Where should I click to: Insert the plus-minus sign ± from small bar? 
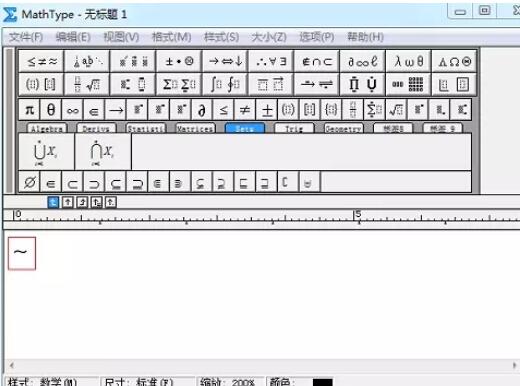coord(267,110)
